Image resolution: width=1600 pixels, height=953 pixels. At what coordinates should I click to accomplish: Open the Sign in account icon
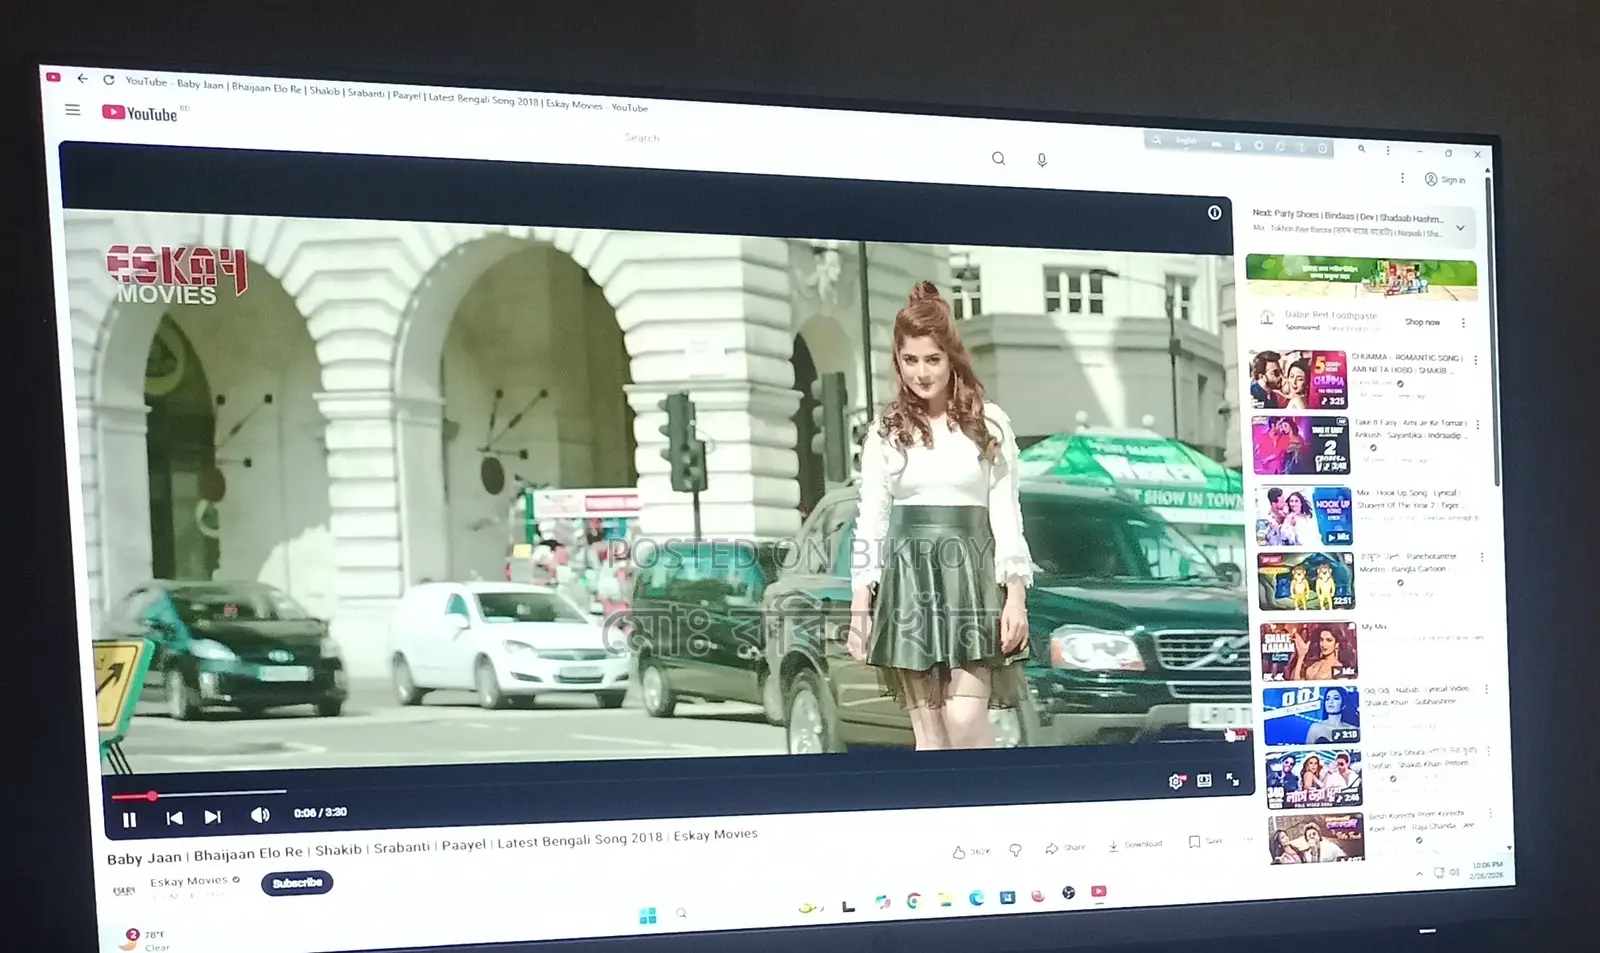(x=1431, y=179)
